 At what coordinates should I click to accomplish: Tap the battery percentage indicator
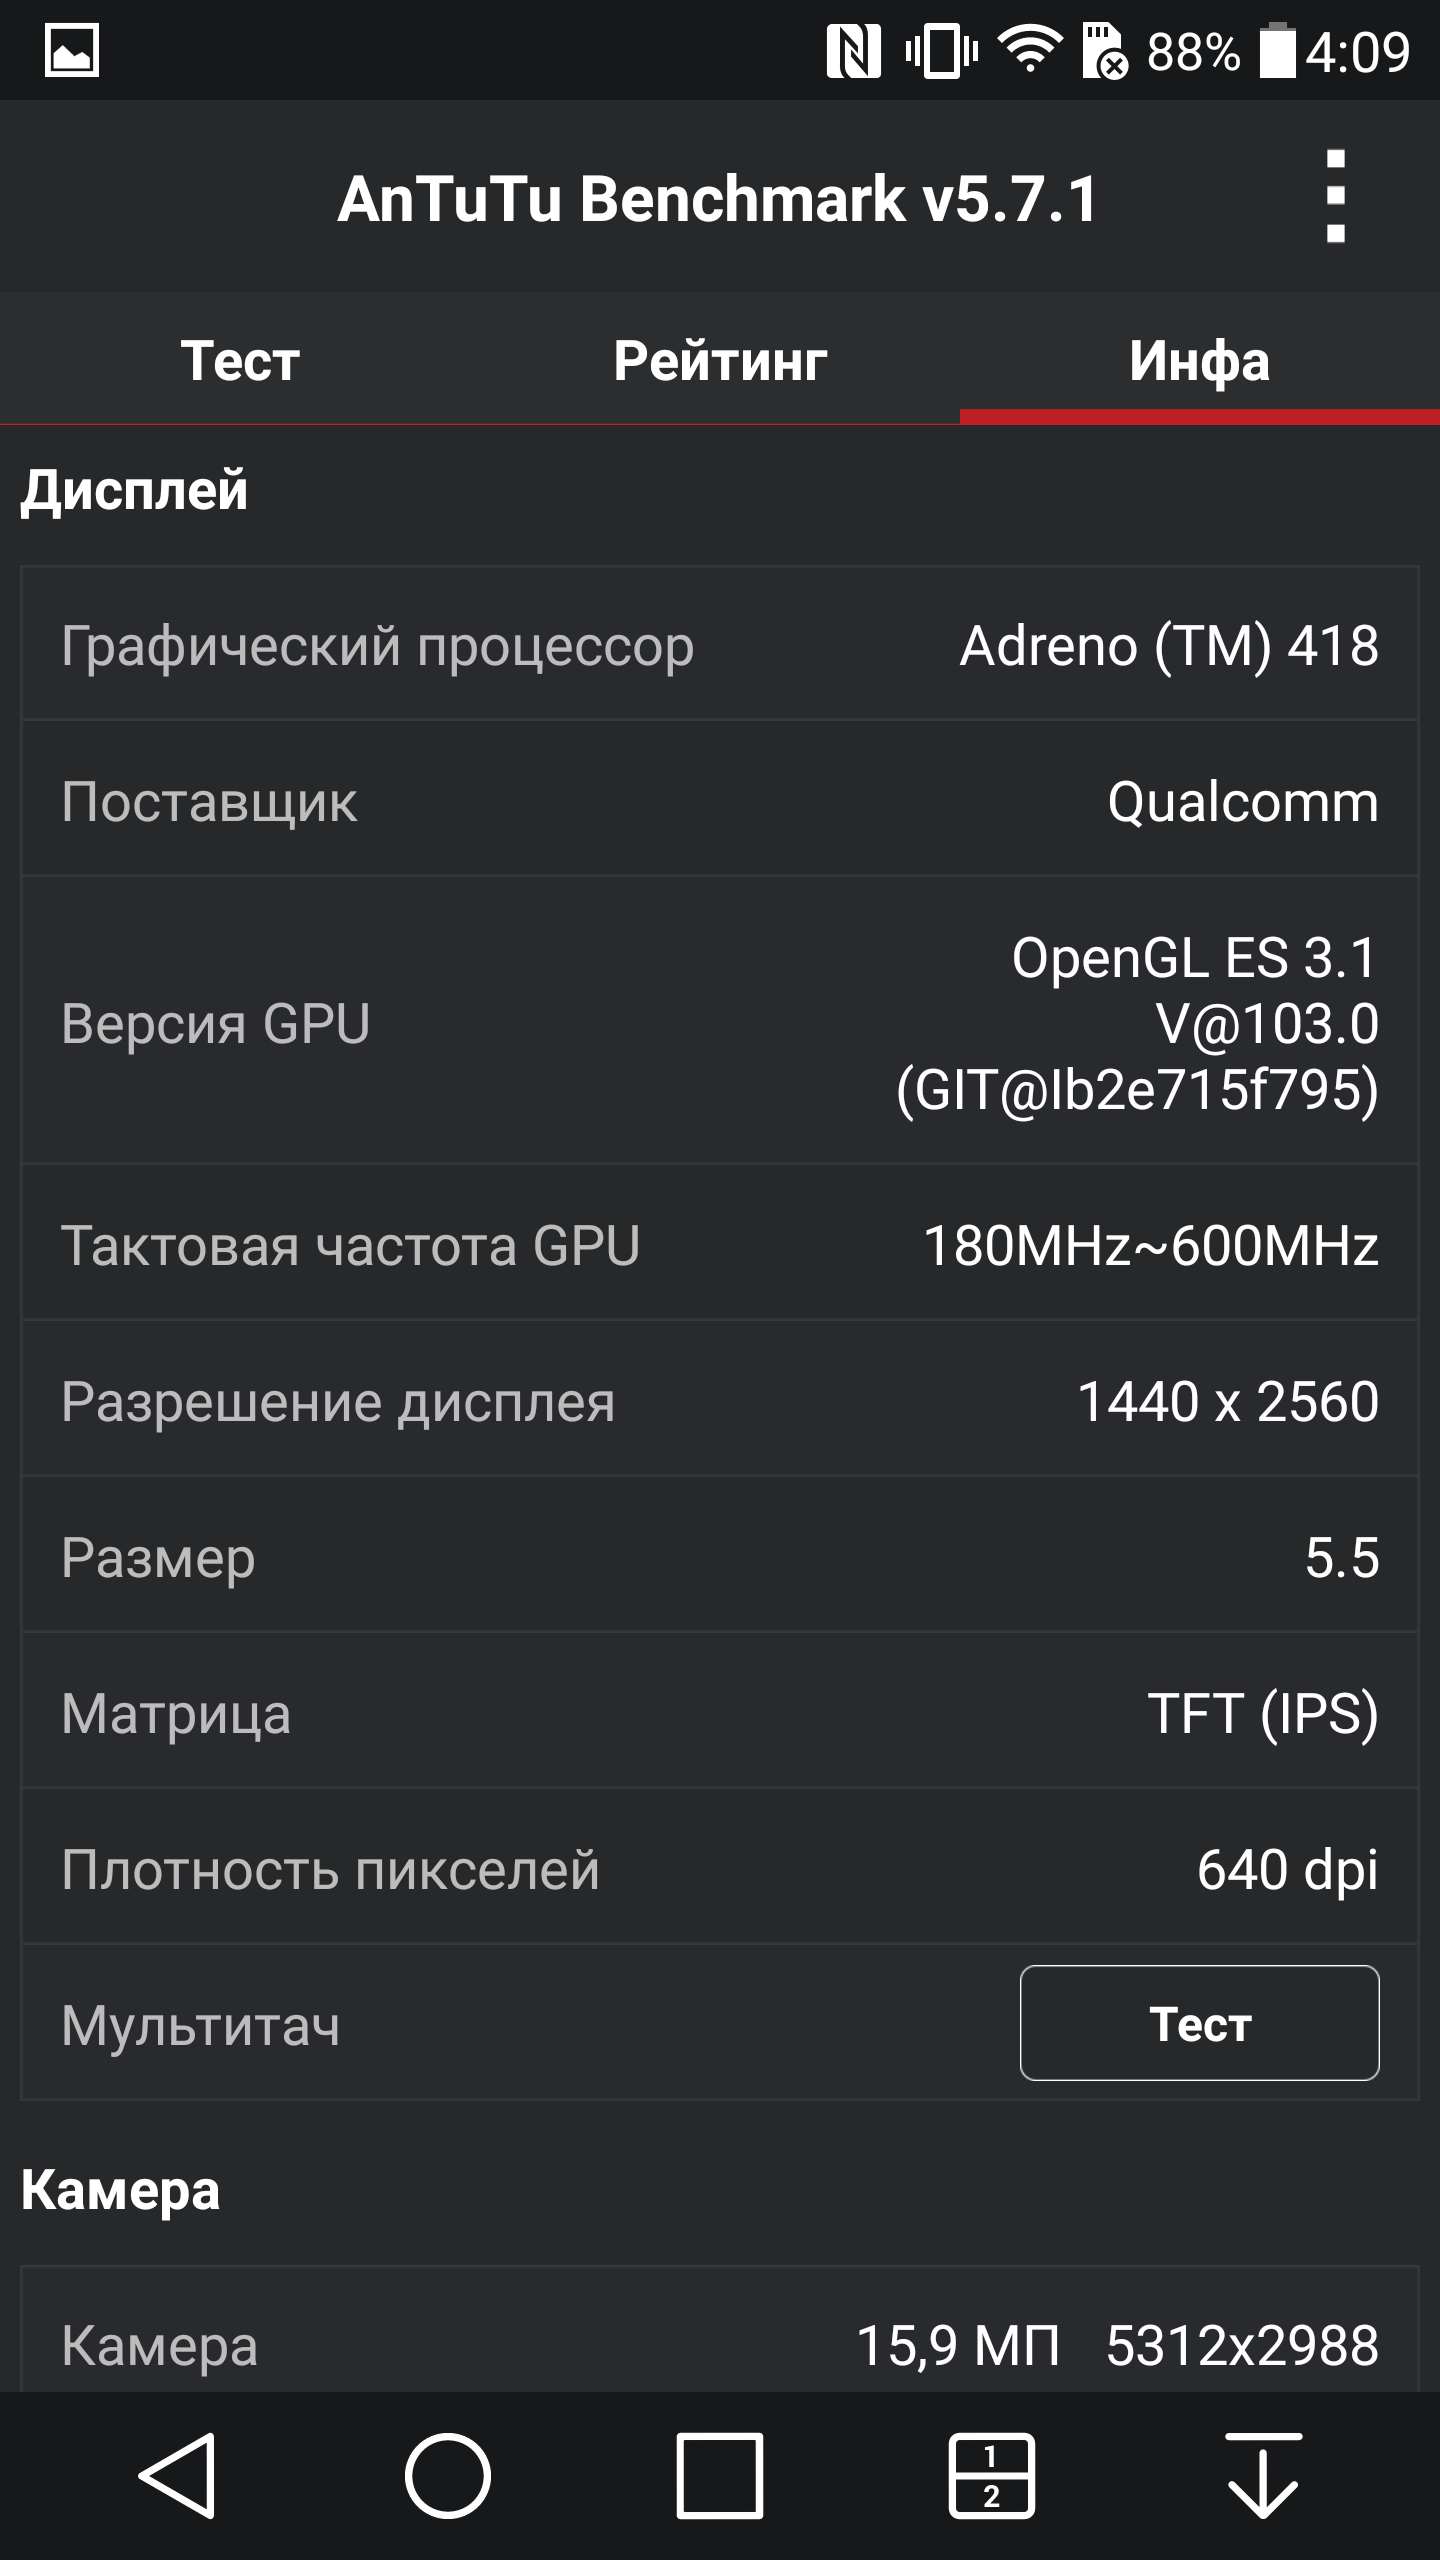click(x=1192, y=52)
